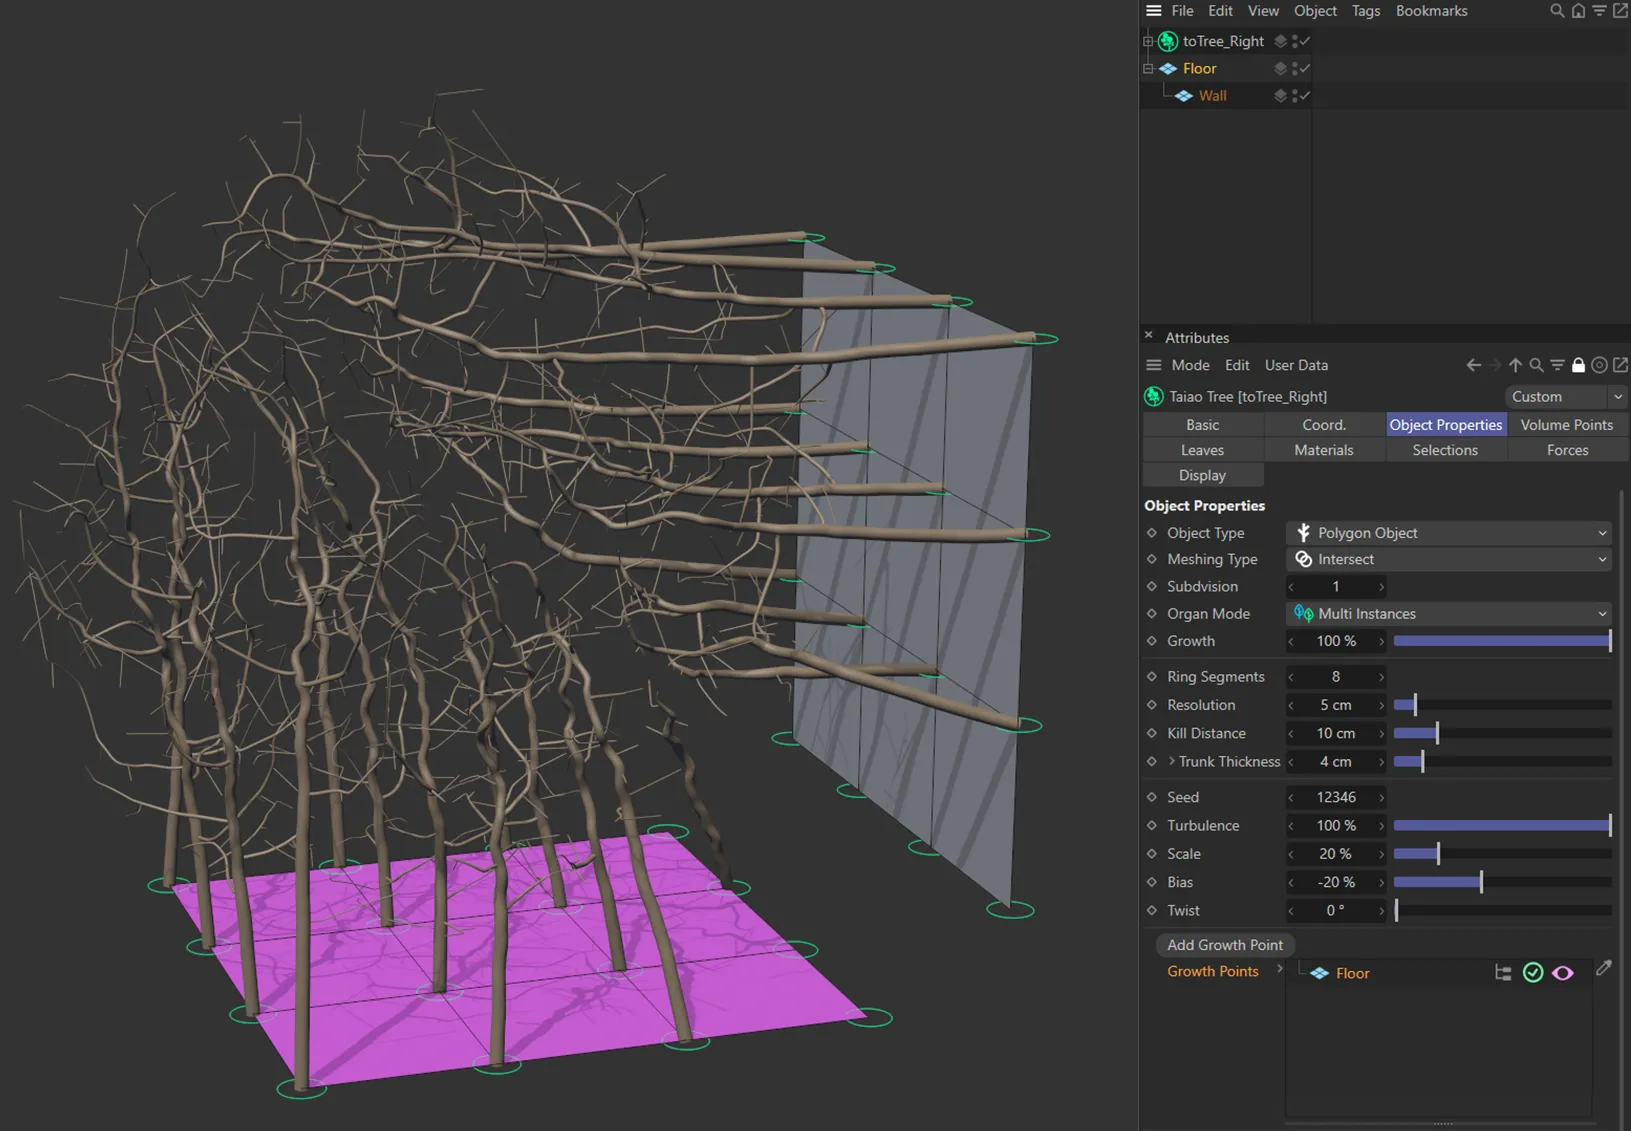Toggle the pink eye visibility for Floor

coord(1563,973)
